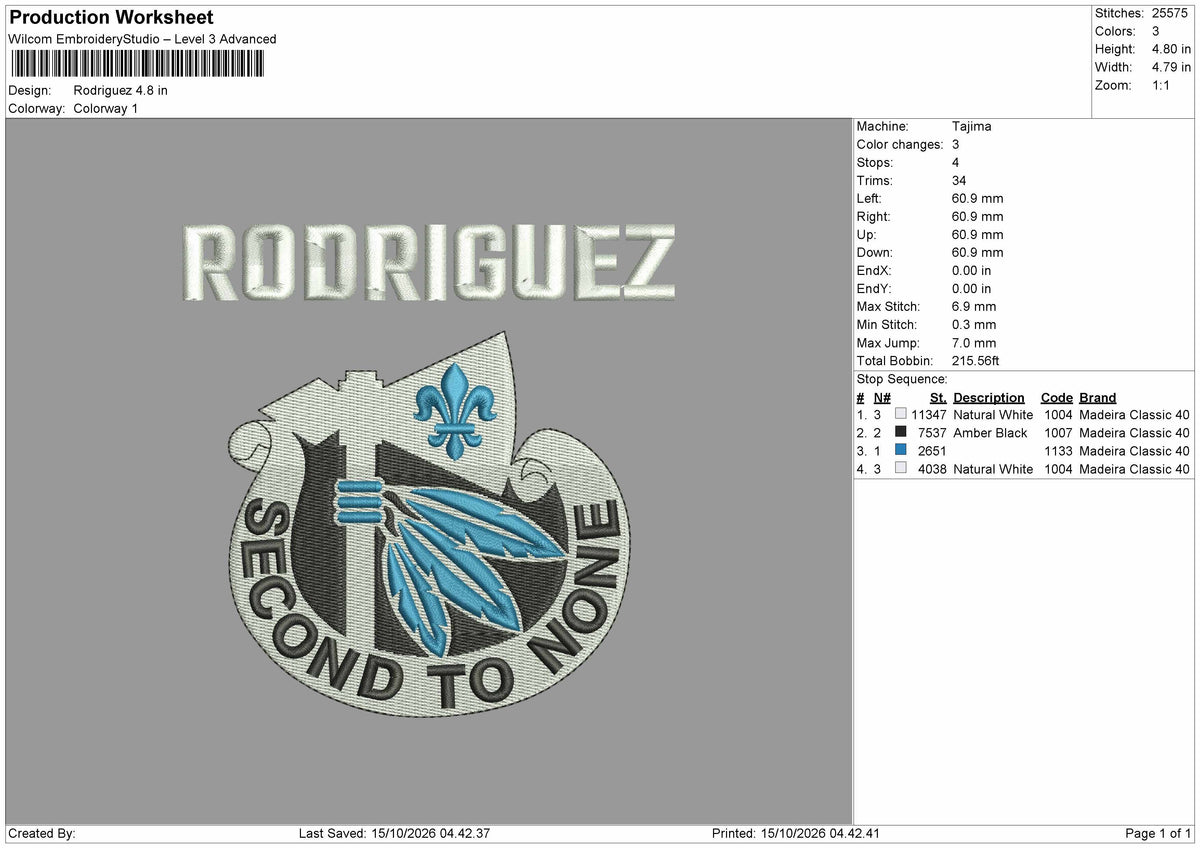Click the 'Down:' label
Screen dimensions: 1200x848
[x=875, y=253]
